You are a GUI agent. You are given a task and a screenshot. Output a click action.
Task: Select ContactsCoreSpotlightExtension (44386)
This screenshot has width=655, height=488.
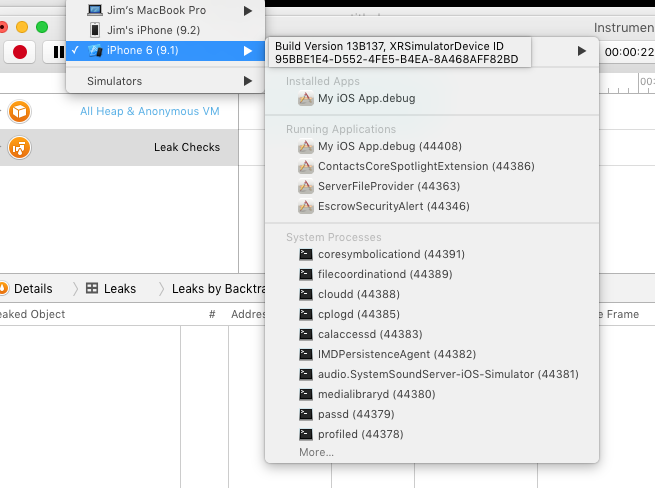pos(432,166)
